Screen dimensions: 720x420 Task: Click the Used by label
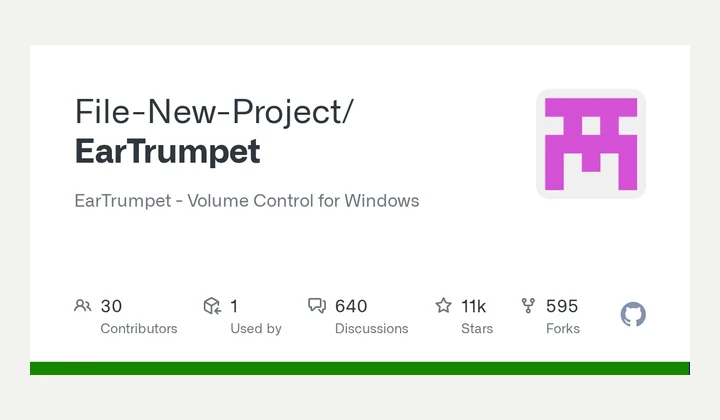click(256, 329)
